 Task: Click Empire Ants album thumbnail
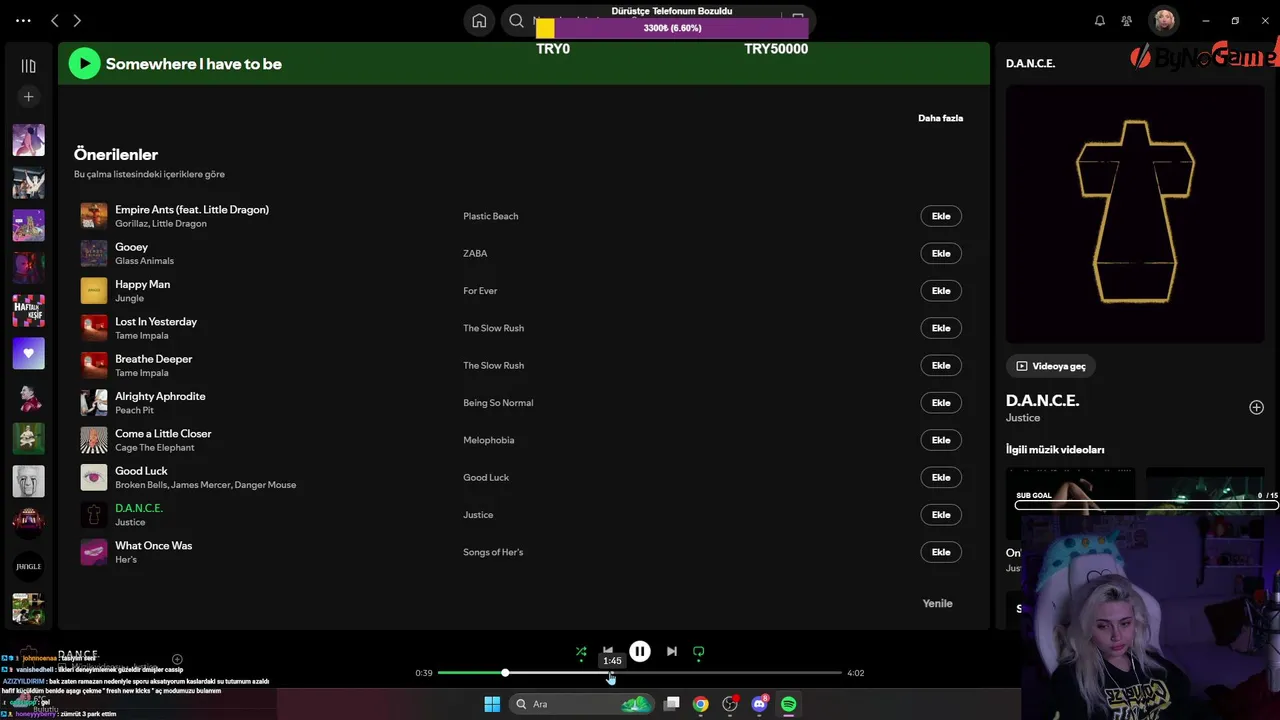coord(94,216)
